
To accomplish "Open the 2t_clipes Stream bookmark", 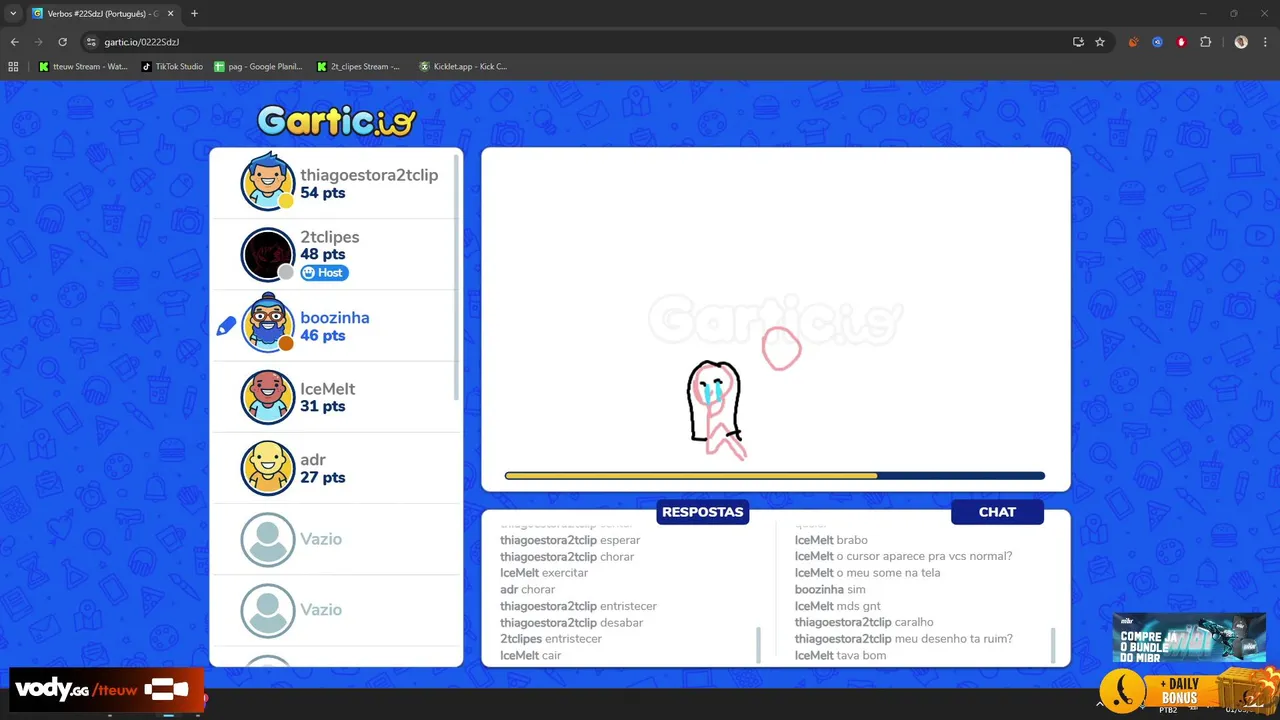I will click(358, 67).
